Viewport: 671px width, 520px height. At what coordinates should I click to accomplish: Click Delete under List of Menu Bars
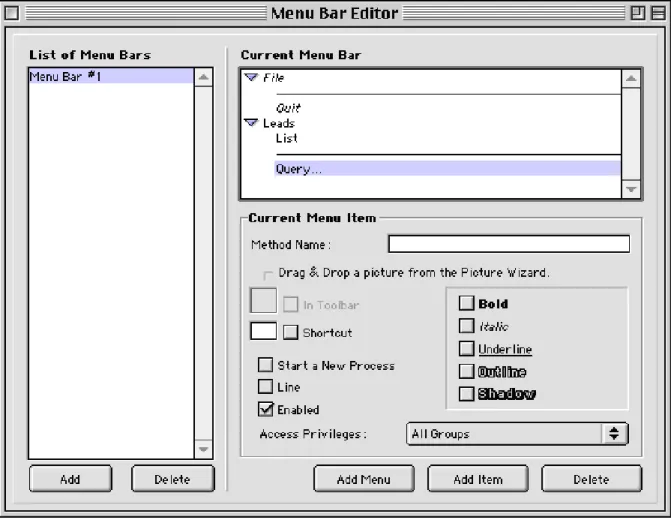click(172, 479)
